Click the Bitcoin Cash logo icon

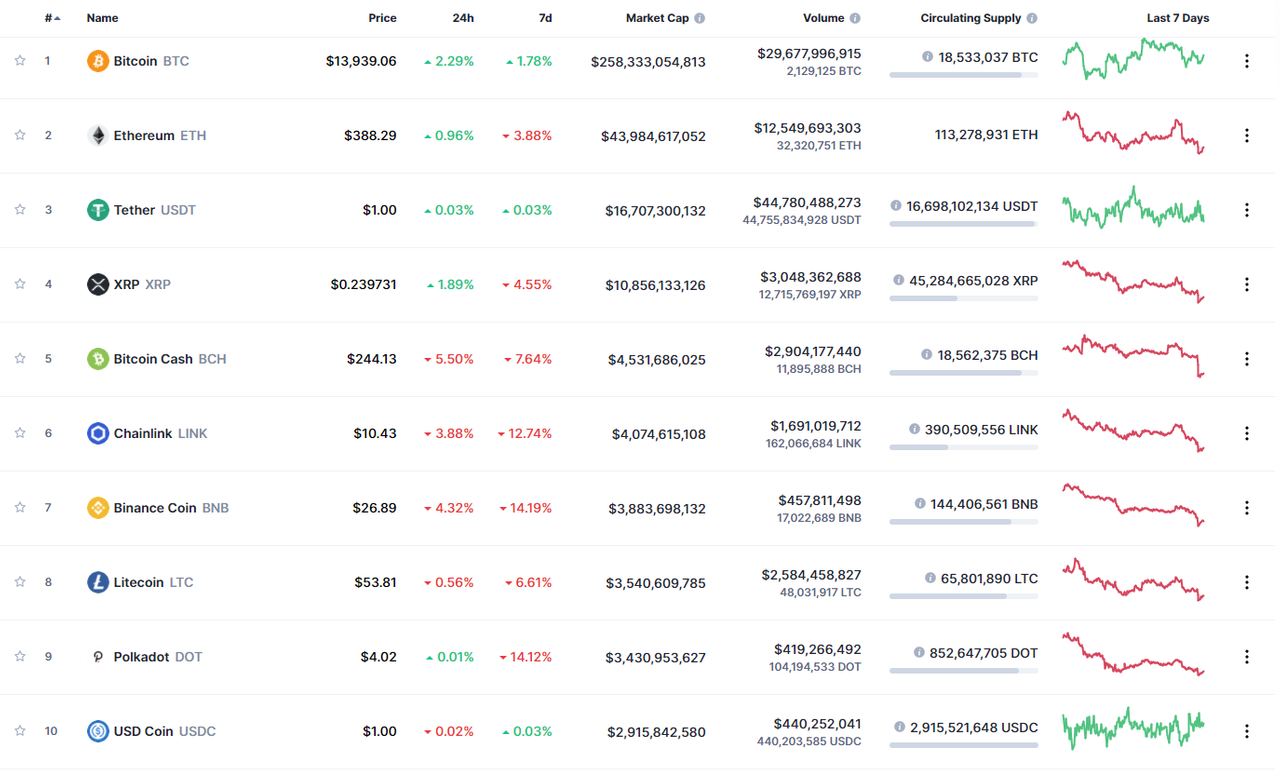(x=97, y=359)
